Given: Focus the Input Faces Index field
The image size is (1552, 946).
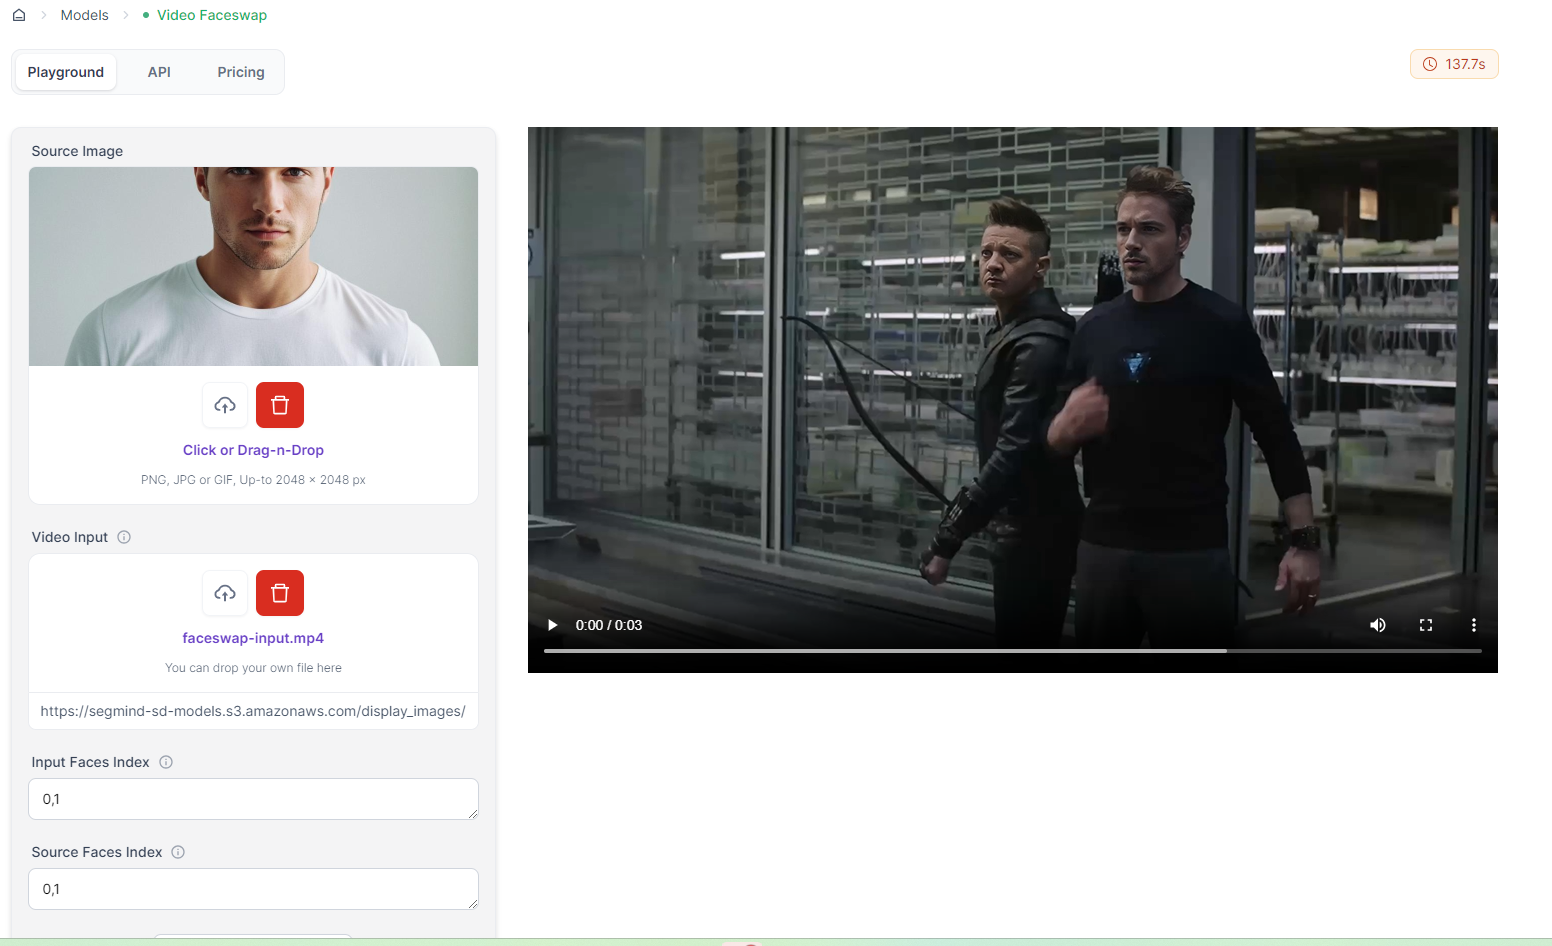Looking at the screenshot, I should pos(253,799).
